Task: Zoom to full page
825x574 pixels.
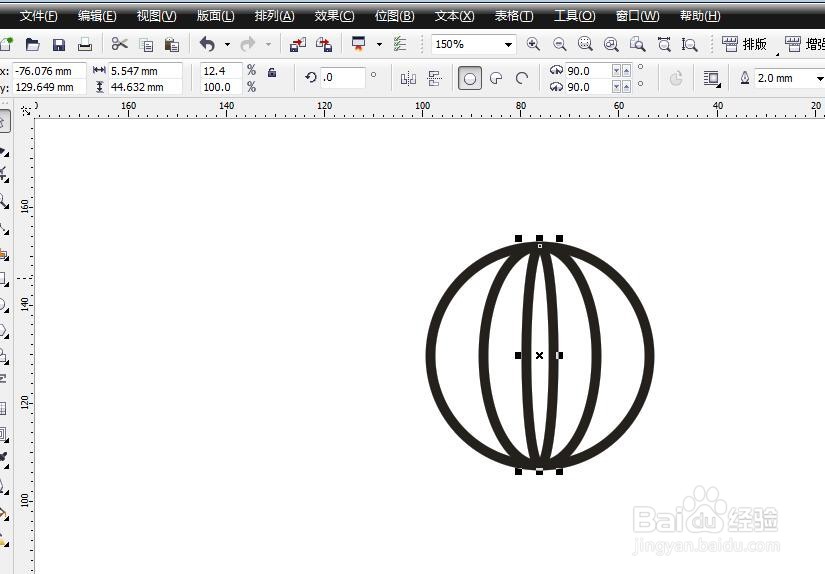Action: coord(638,44)
